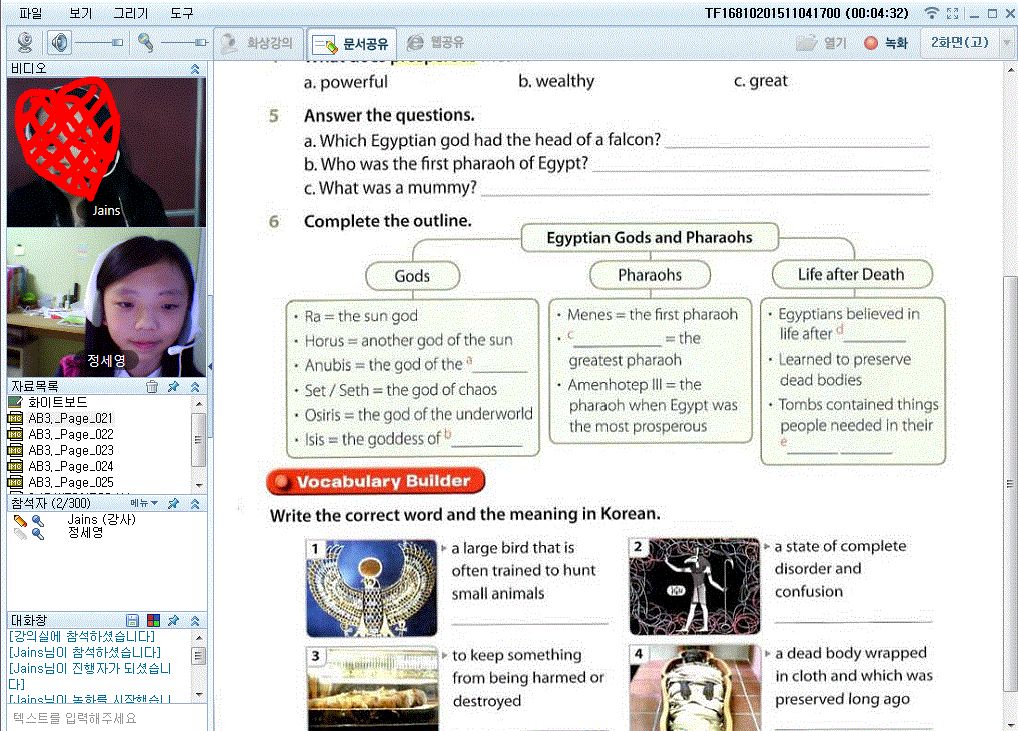Click the webcam icon in the toolbar
Screen dimensions: 1018x731
pyautogui.click(x=25, y=43)
